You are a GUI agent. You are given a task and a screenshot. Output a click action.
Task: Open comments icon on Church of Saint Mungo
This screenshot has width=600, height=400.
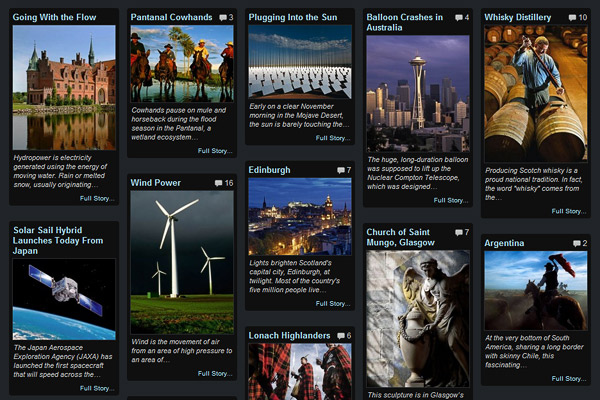[x=458, y=232]
